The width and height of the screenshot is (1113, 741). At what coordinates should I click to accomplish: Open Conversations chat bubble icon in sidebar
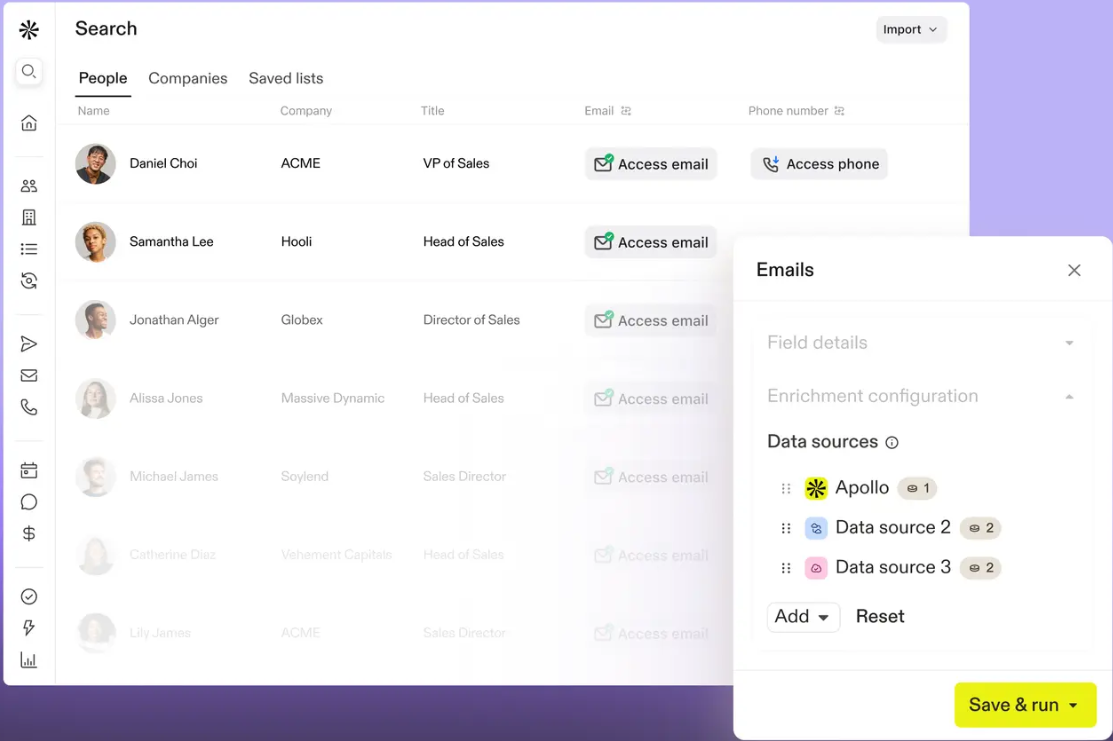(28, 502)
